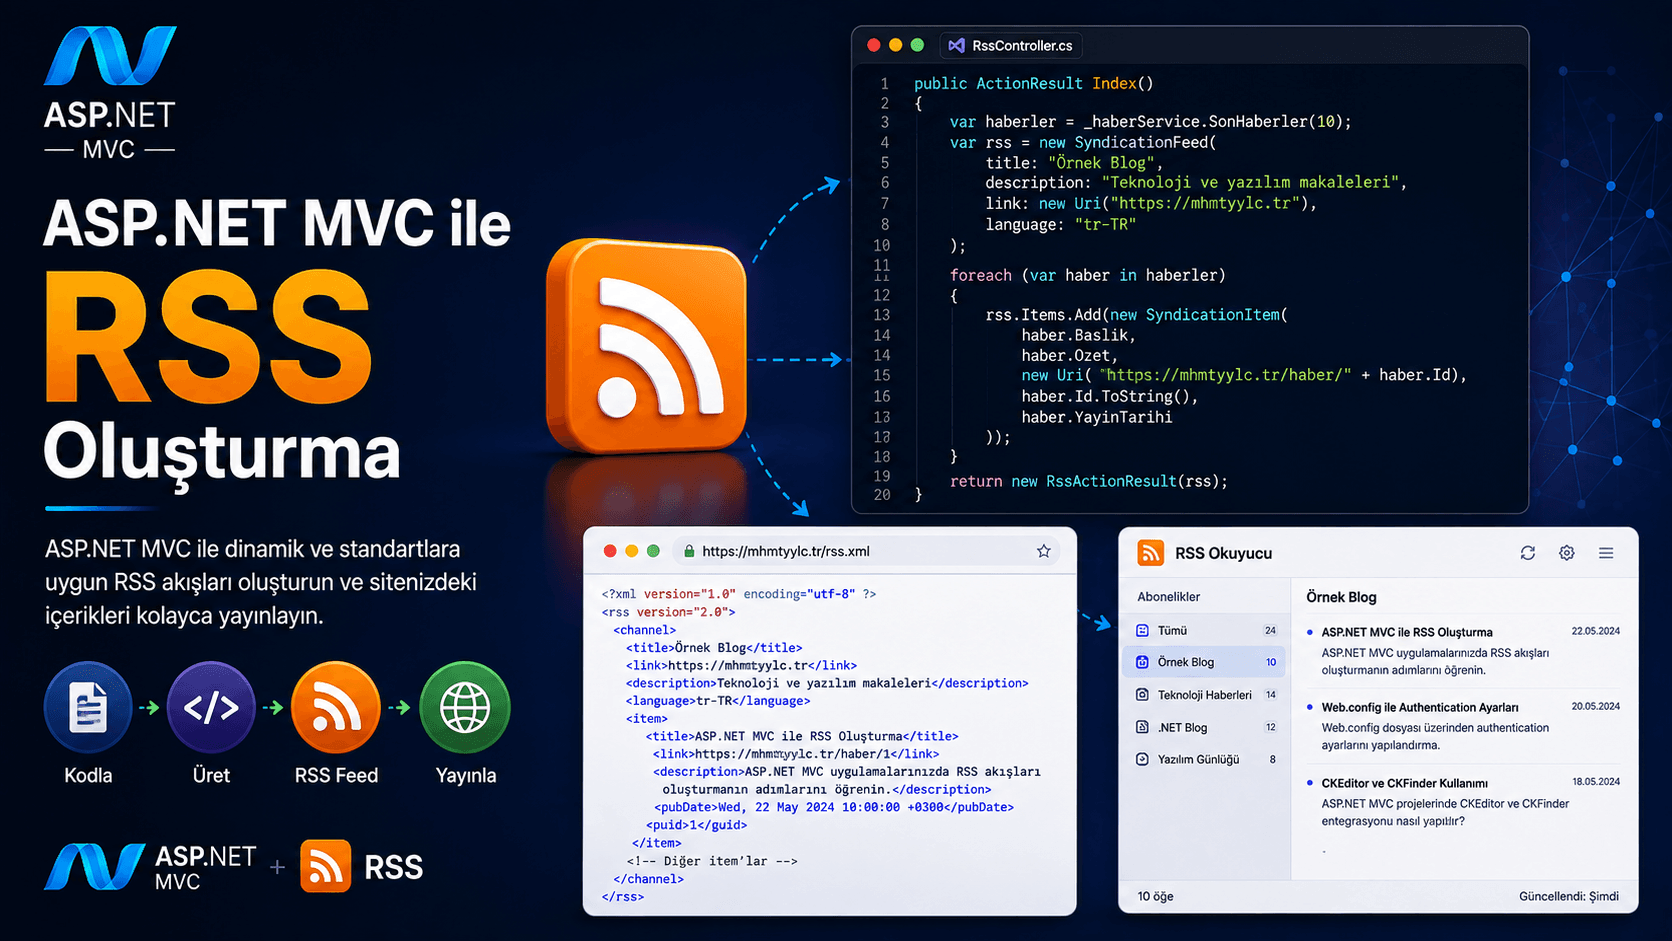Click the XML <language>tr-TR</language> line
1672x941 pixels.
pos(717,701)
